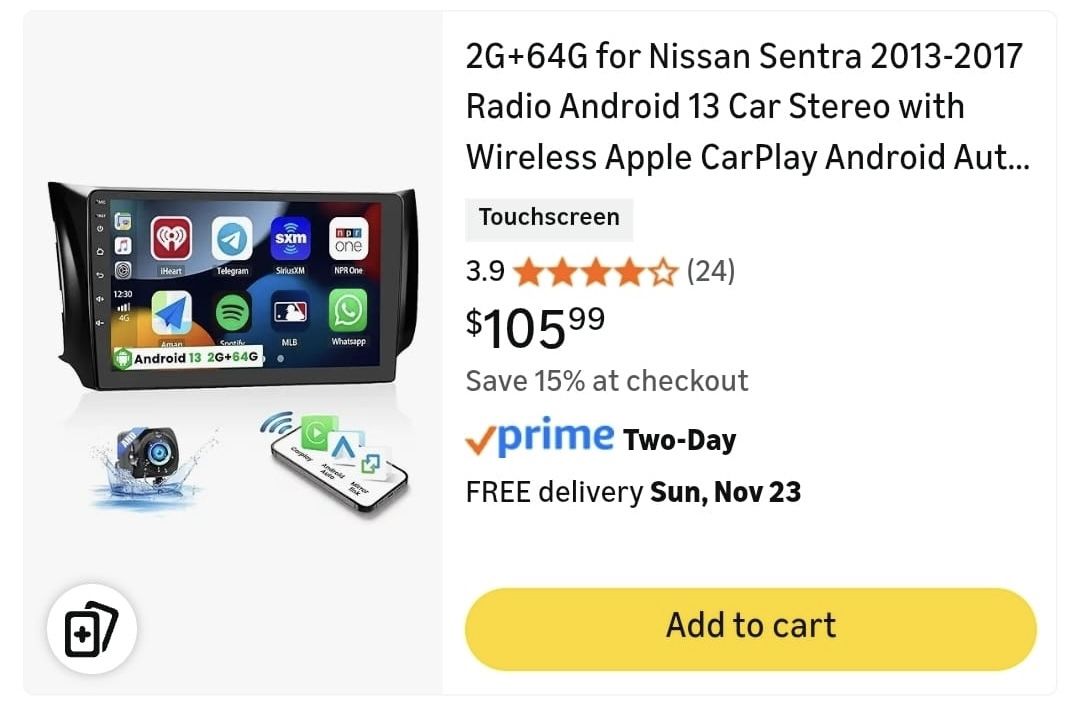
Task: Tap the view similar items icon
Action: click(91, 628)
